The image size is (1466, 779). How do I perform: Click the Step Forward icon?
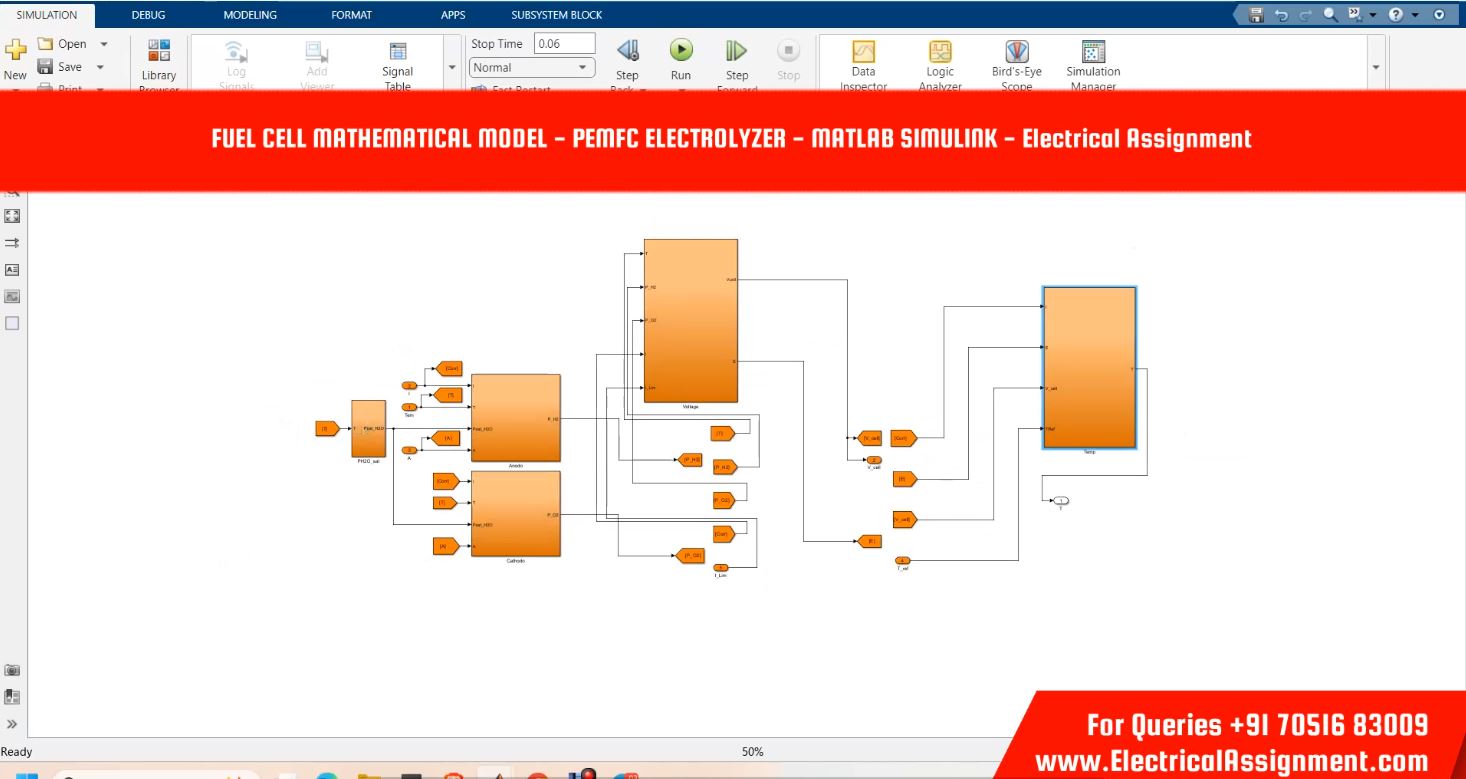[736, 51]
